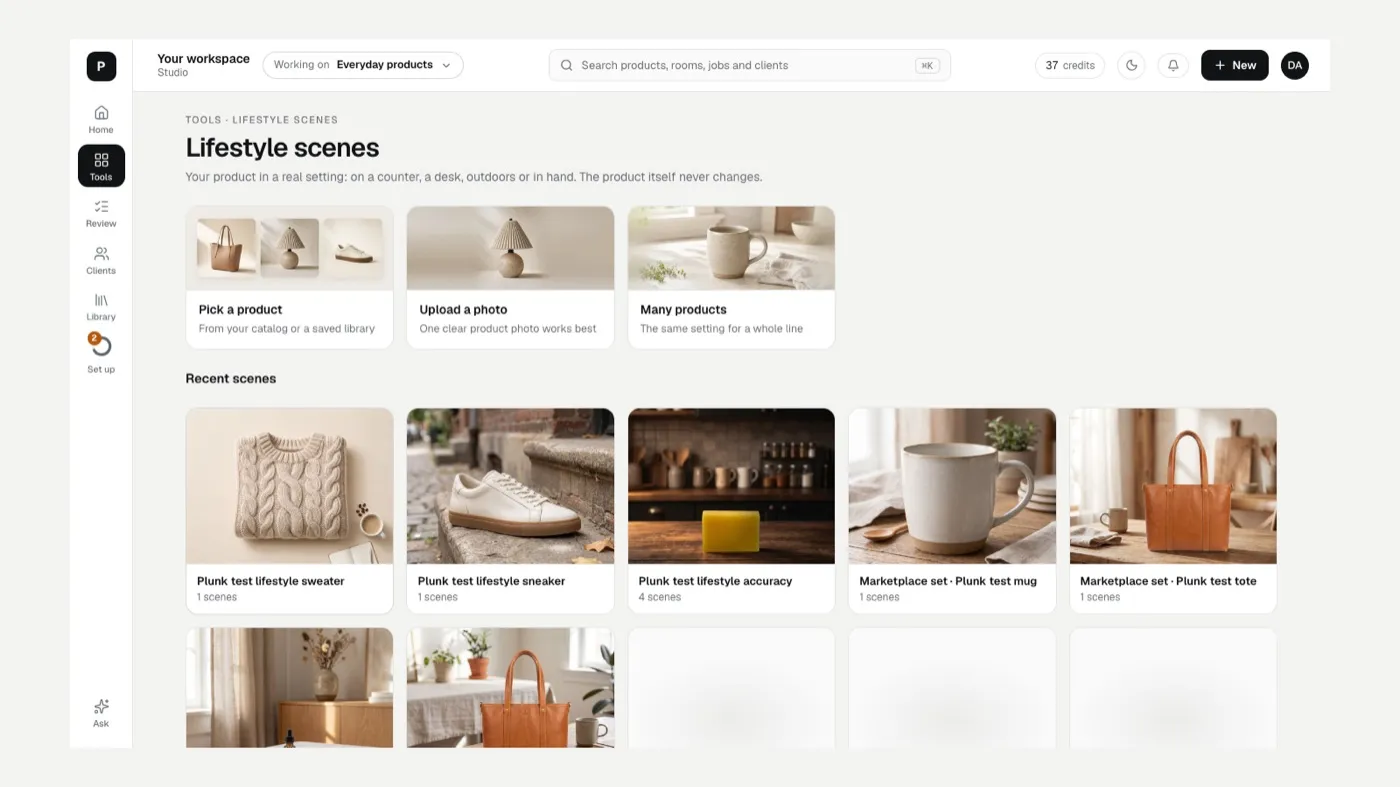Open the DA user avatar menu

tap(1295, 65)
